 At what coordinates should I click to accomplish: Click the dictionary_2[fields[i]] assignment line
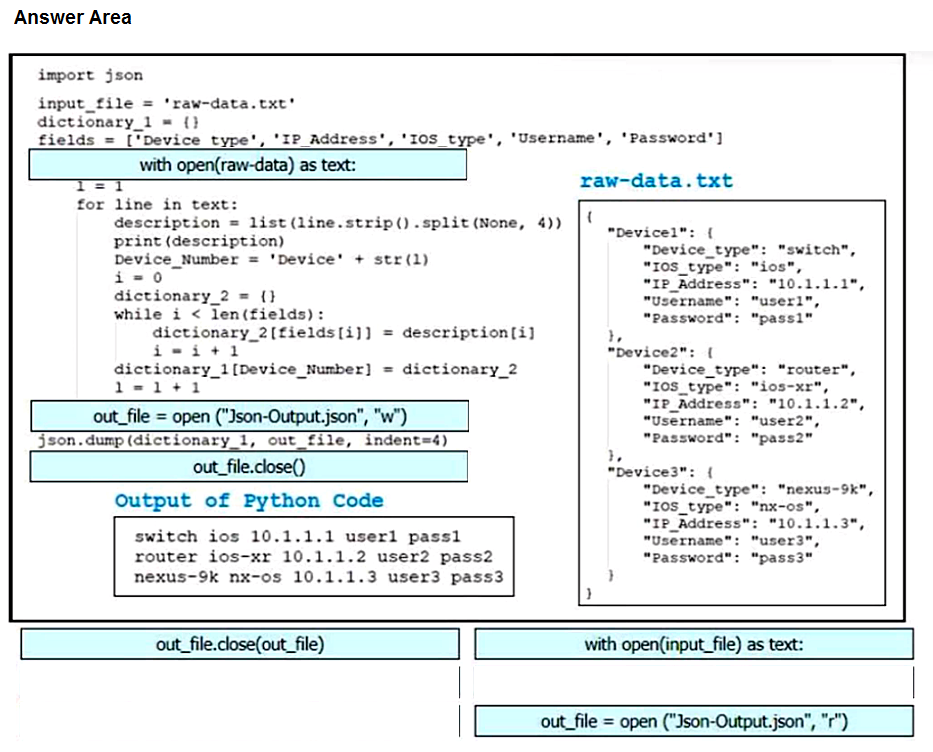(x=343, y=333)
